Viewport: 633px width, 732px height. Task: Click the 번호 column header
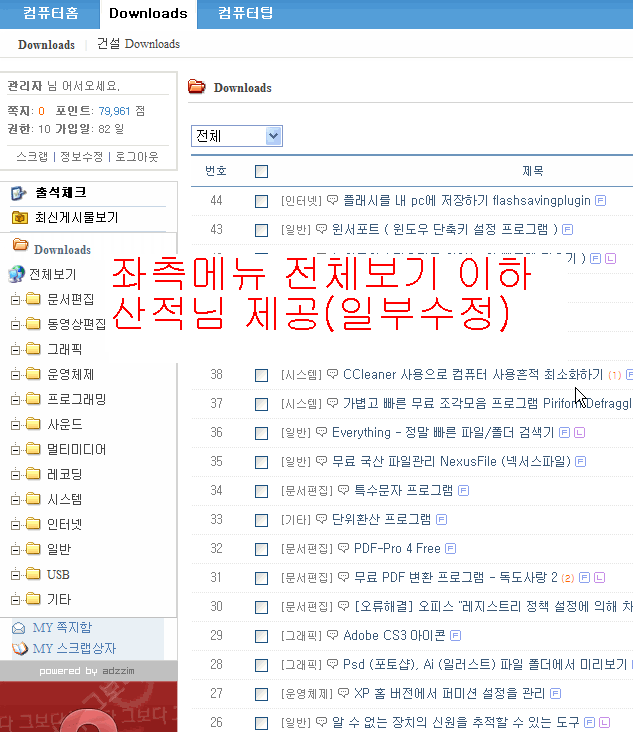[216, 171]
